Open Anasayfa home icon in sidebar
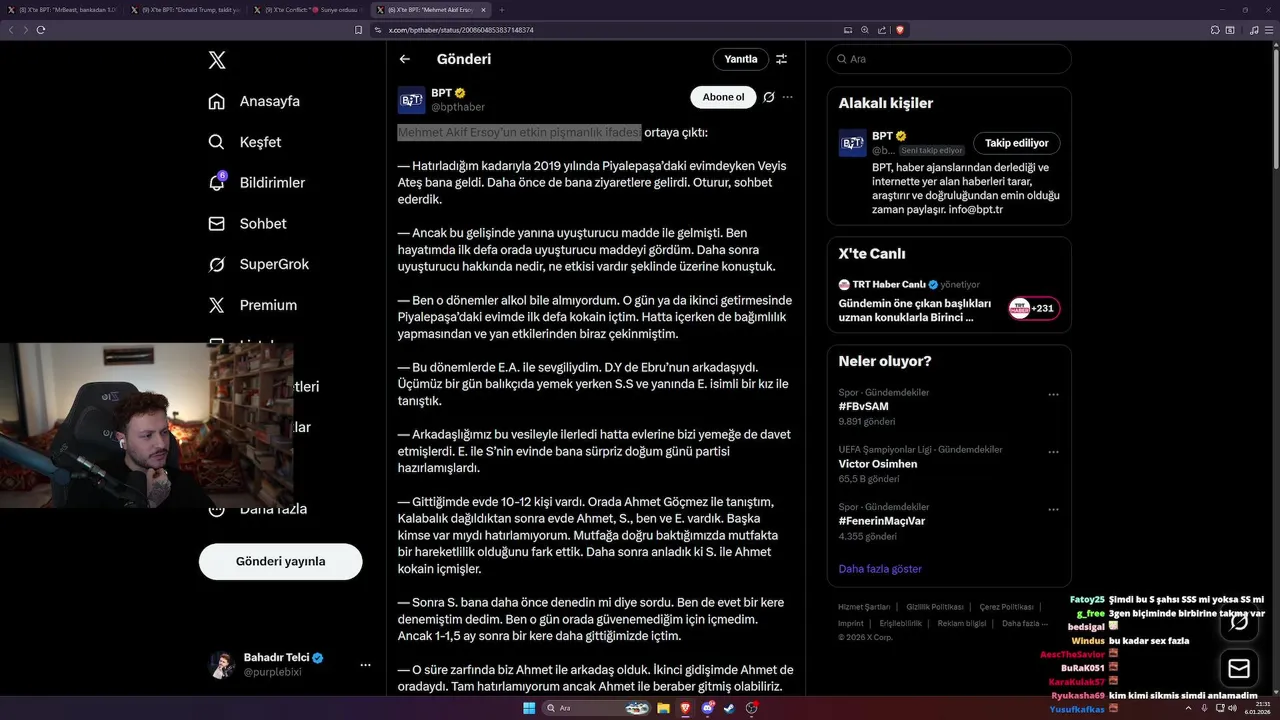Viewport: 1280px width, 720px height. pos(216,101)
